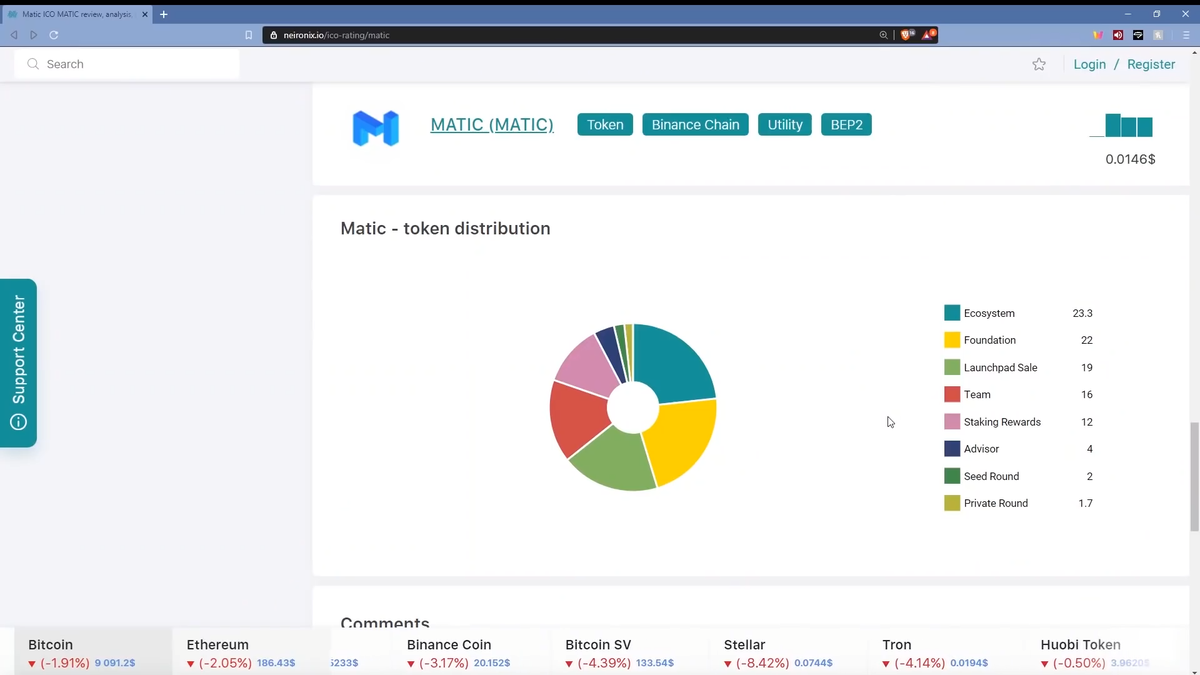Viewport: 1200px width, 675px height.
Task: Select Bitcoin in the price ticker
Action: pos(93,652)
